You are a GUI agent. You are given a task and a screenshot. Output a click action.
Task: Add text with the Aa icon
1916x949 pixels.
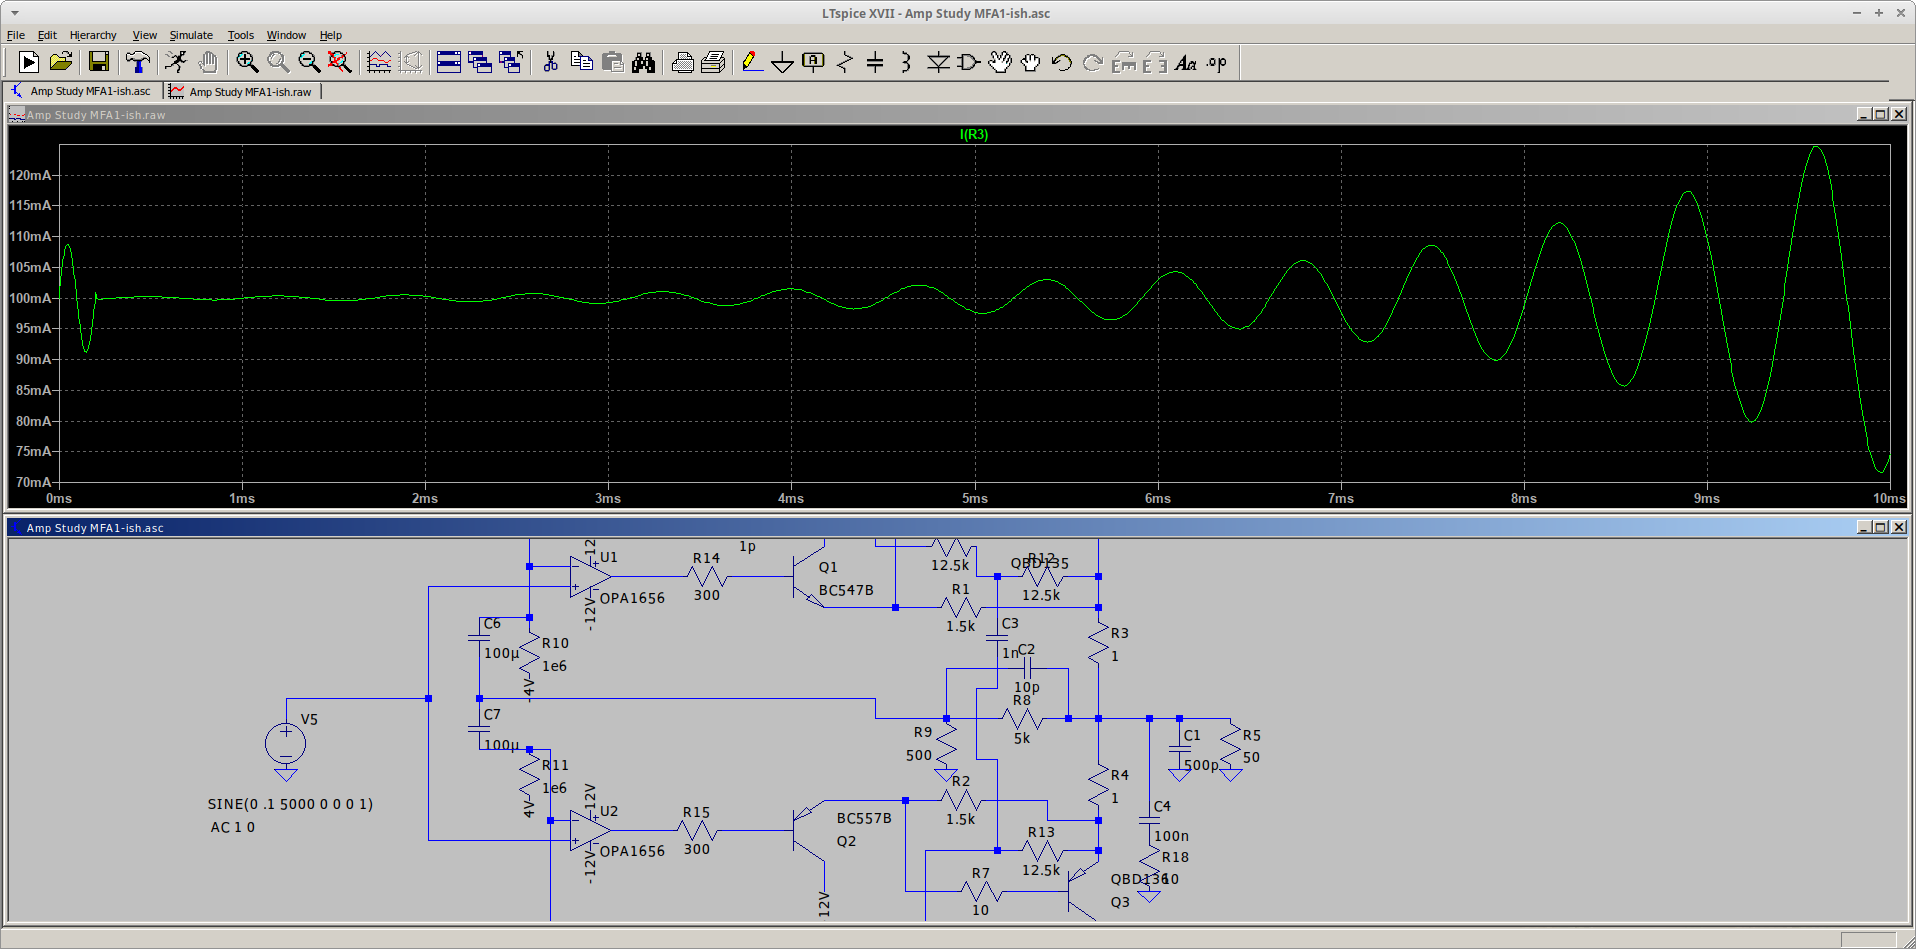(1186, 63)
